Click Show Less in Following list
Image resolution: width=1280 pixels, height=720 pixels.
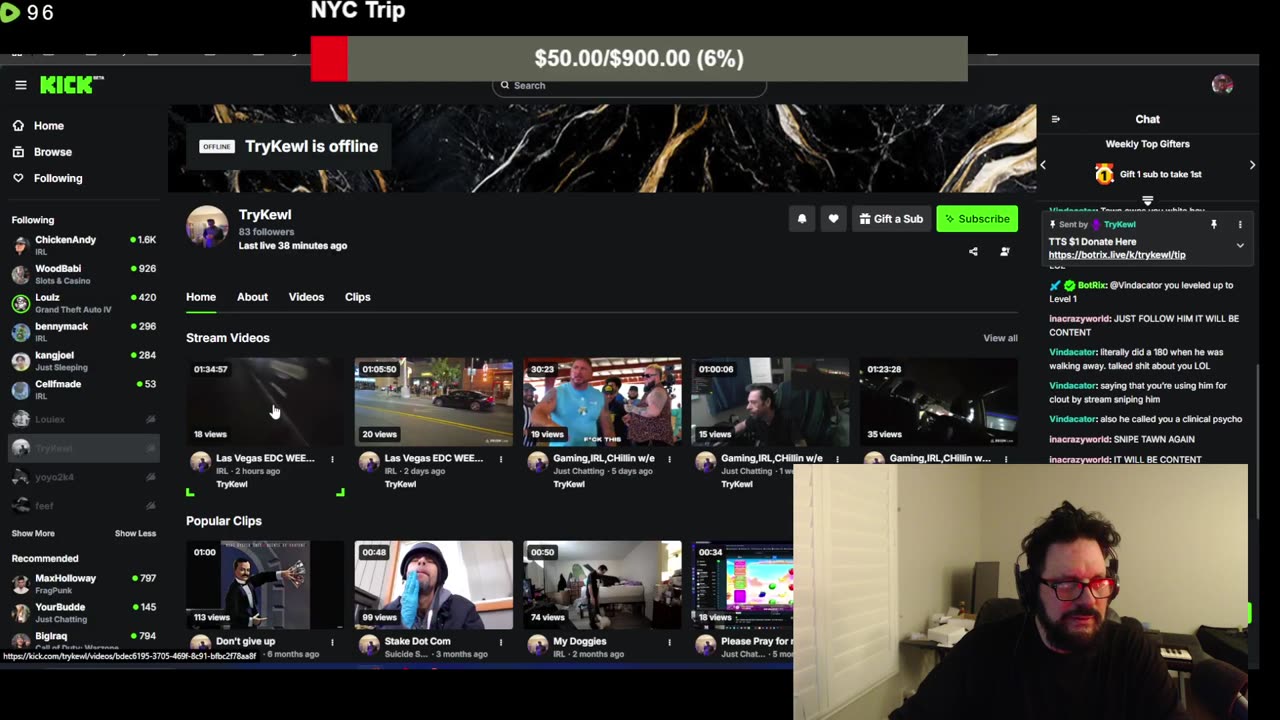click(x=135, y=534)
